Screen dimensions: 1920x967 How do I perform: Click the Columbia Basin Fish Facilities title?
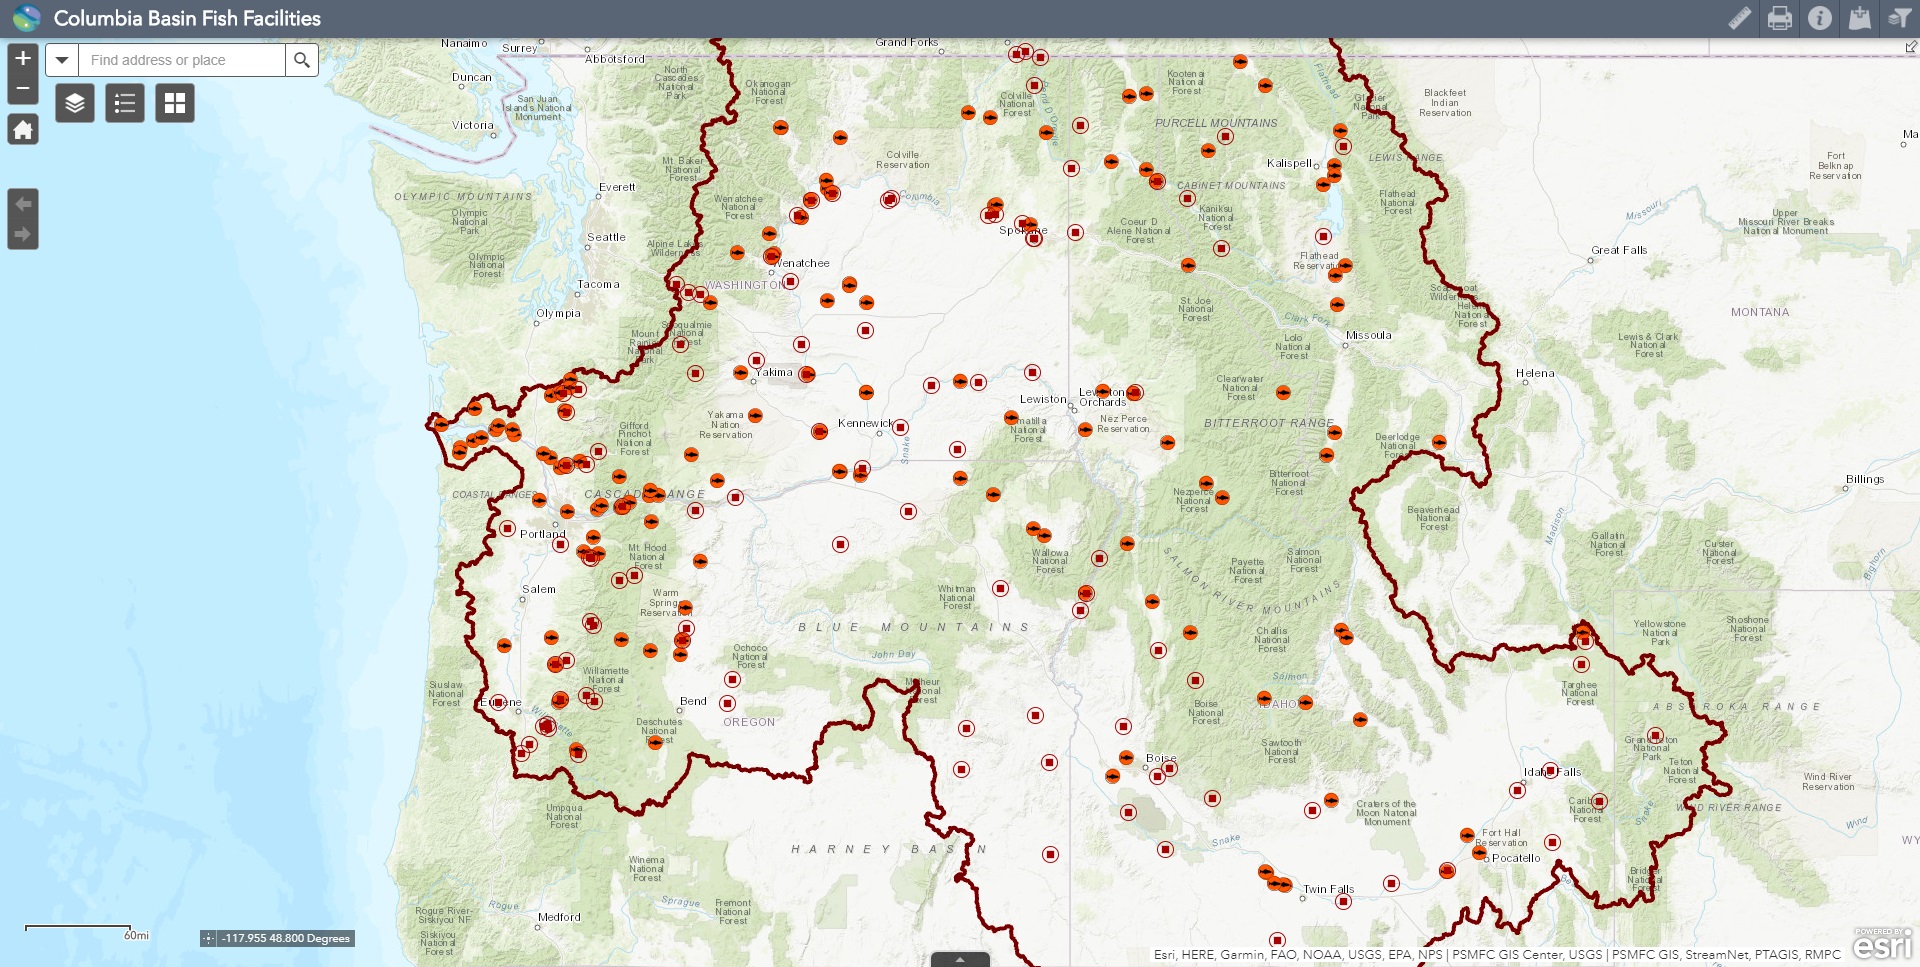pos(187,18)
